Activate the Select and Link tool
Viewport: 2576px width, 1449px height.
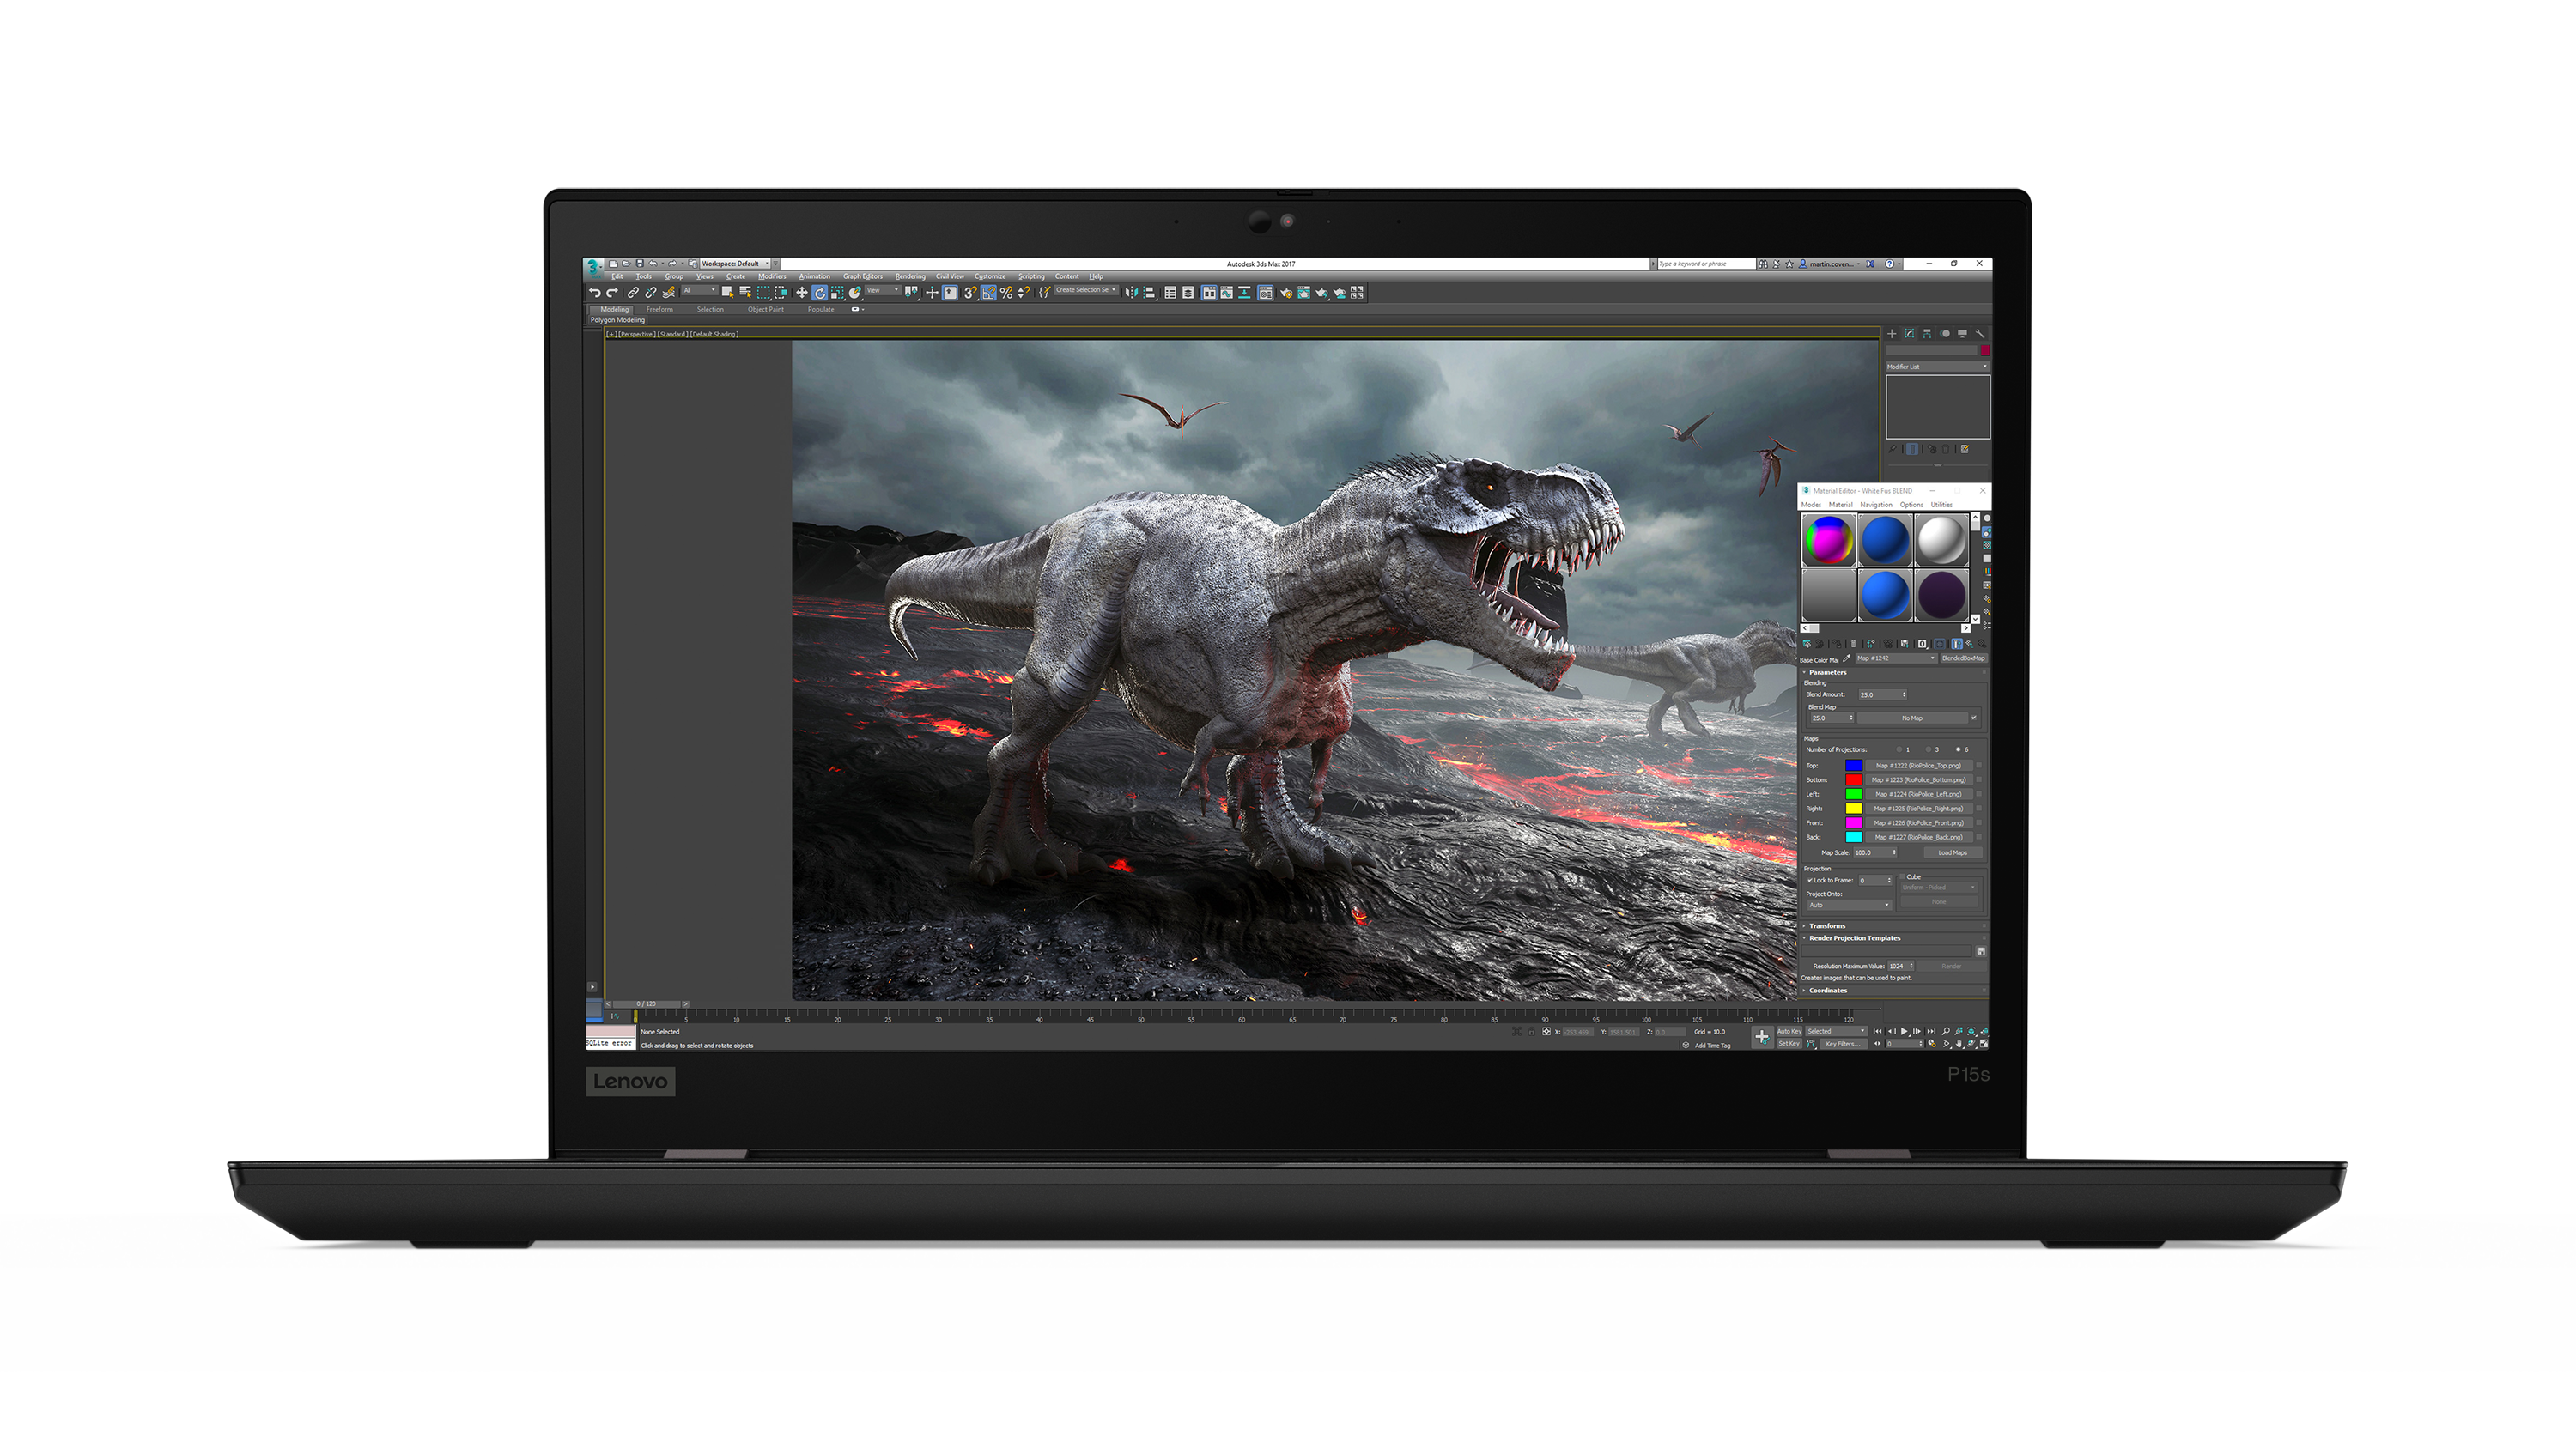pyautogui.click(x=633, y=293)
